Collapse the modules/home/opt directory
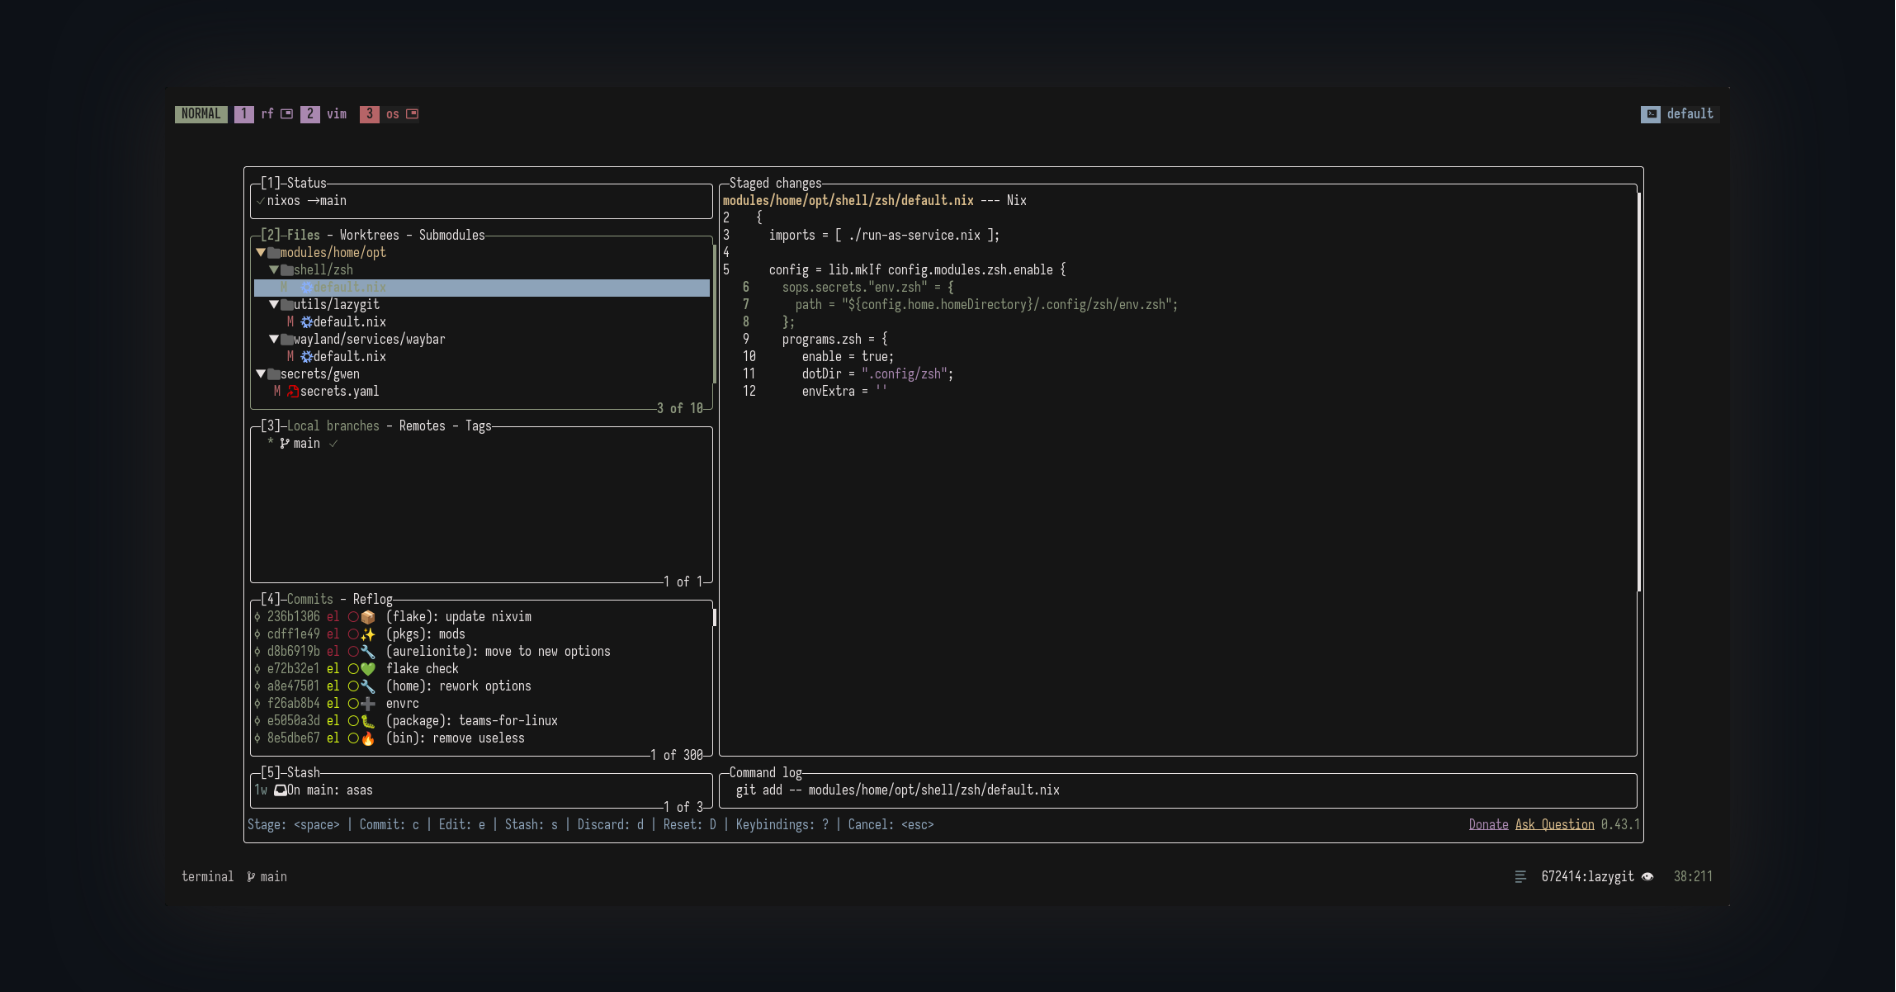This screenshot has width=1896, height=992. coord(261,253)
